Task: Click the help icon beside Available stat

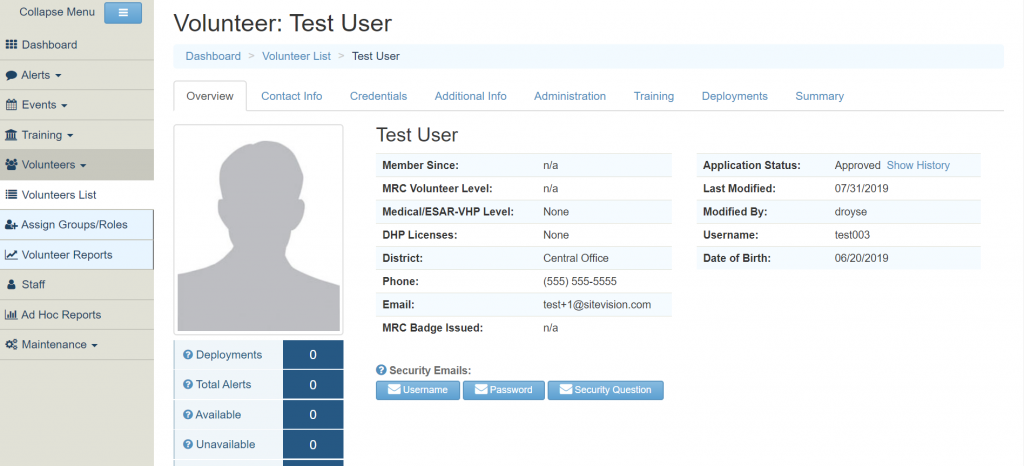Action: point(188,415)
